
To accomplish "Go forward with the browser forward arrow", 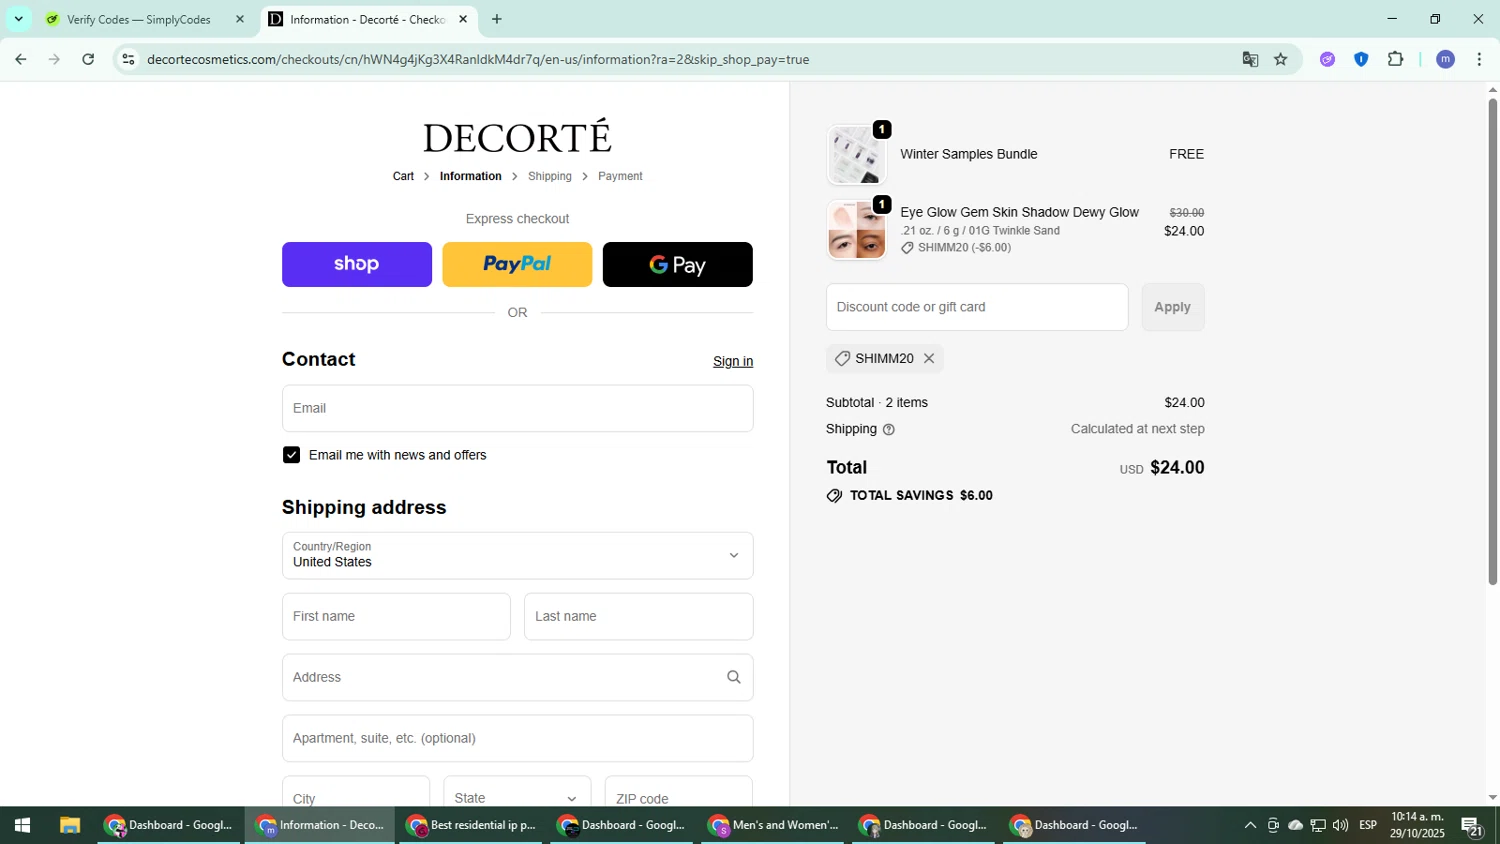I will (55, 59).
